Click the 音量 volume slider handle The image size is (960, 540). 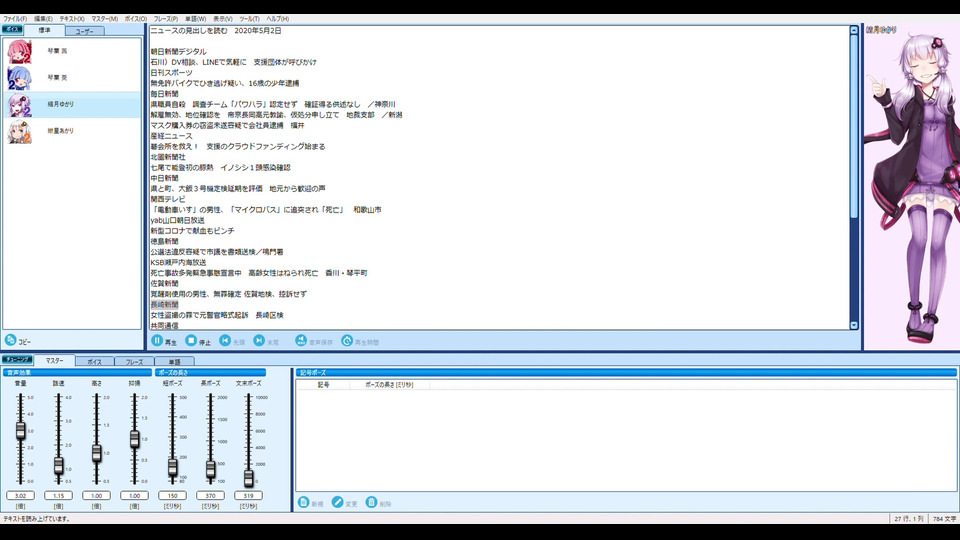click(21, 430)
